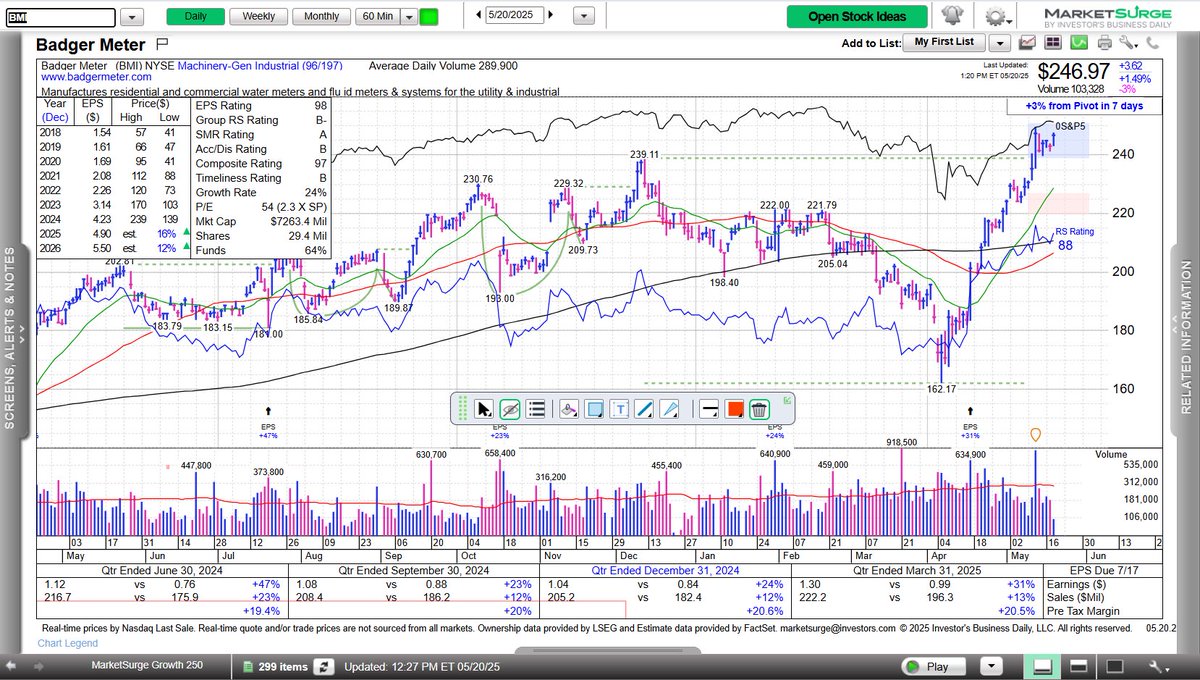The width and height of the screenshot is (1200, 680).
Task: Select the arrow pointer drawing tool
Action: (x=671, y=408)
